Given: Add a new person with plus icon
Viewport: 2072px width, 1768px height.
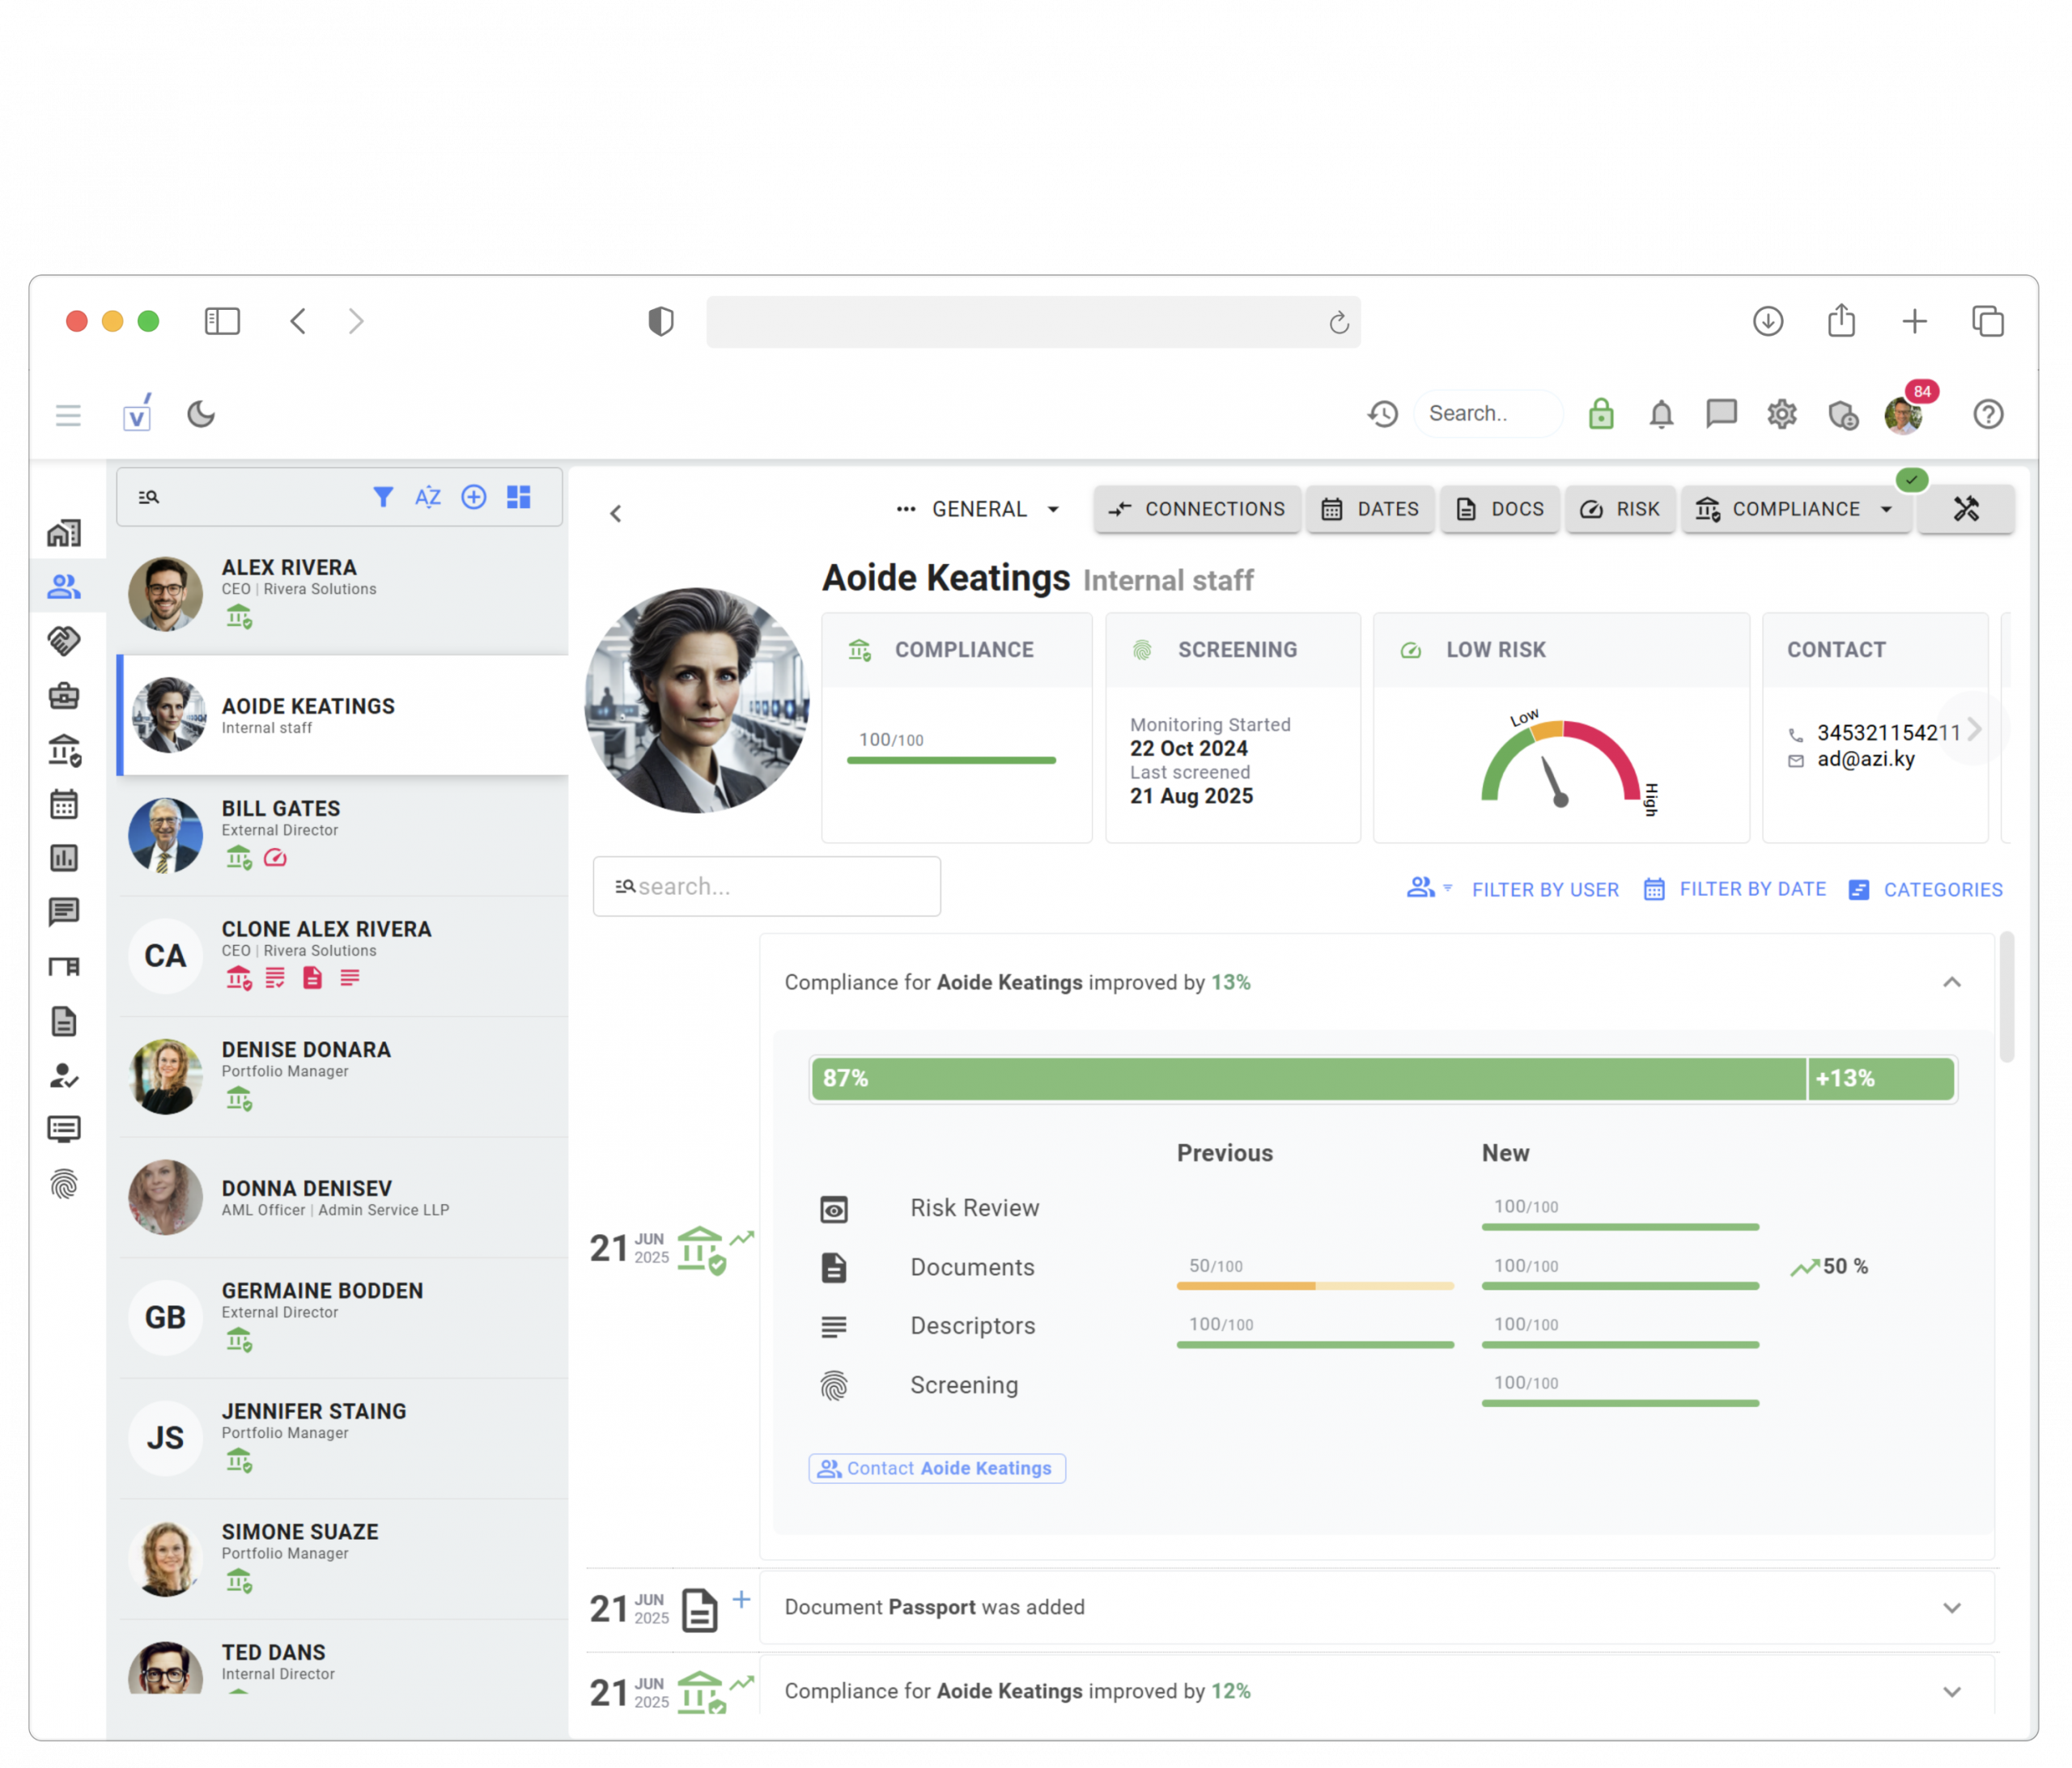Looking at the screenshot, I should [474, 497].
